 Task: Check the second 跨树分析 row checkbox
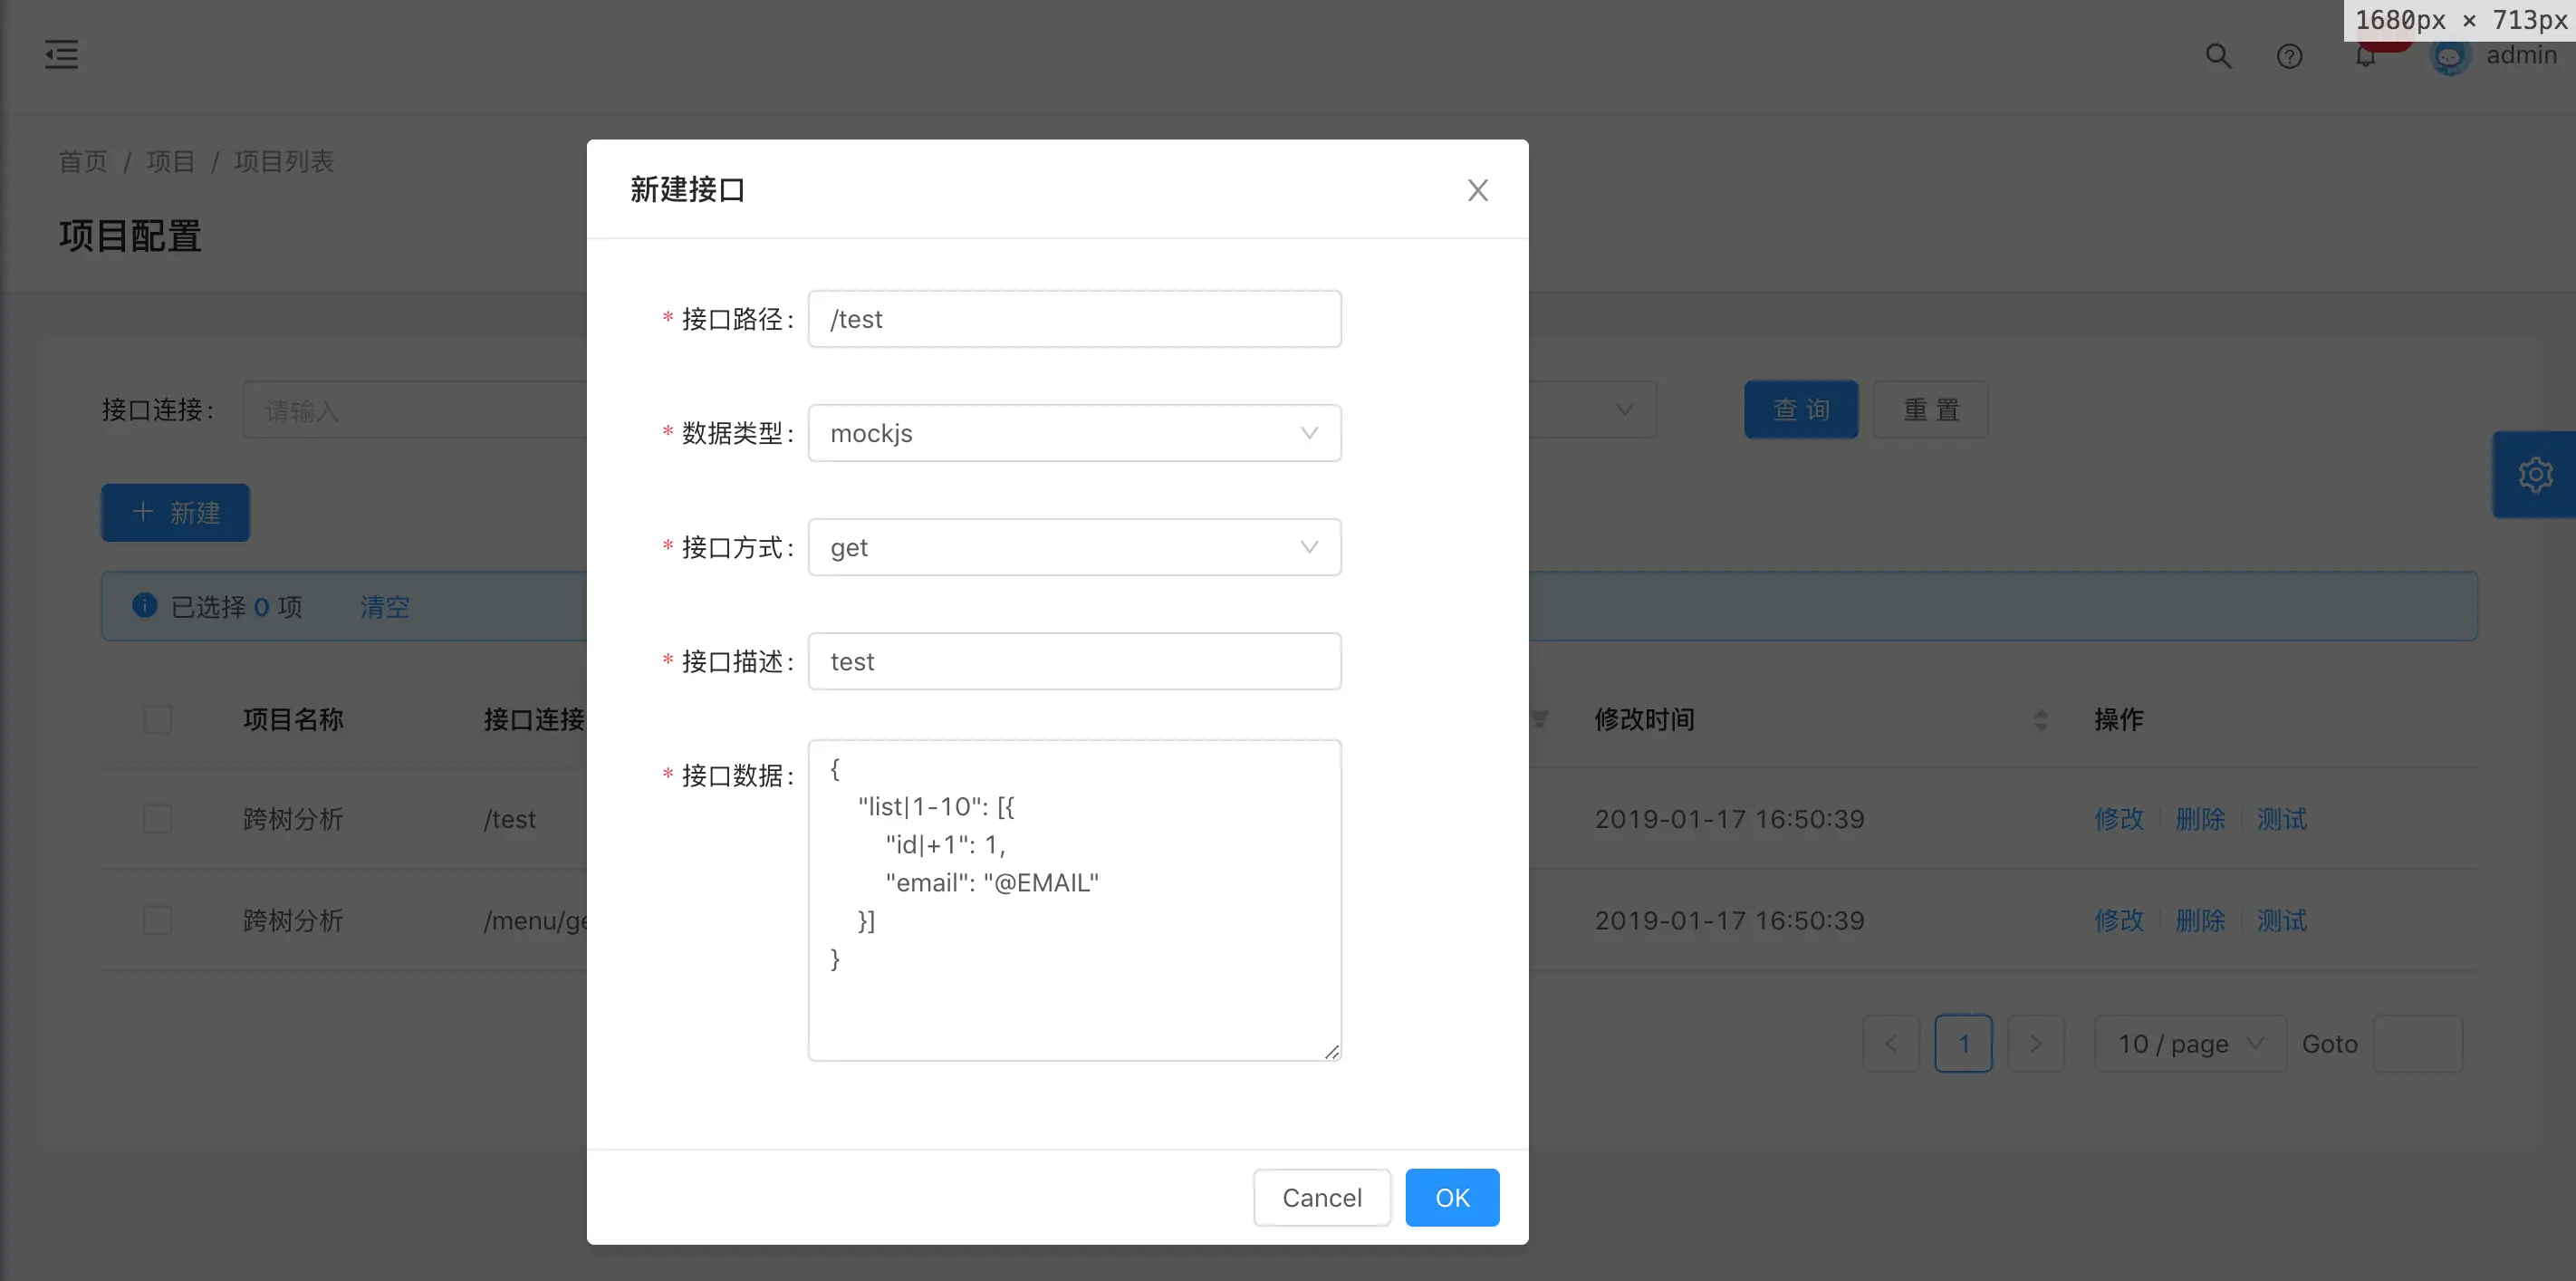point(157,920)
